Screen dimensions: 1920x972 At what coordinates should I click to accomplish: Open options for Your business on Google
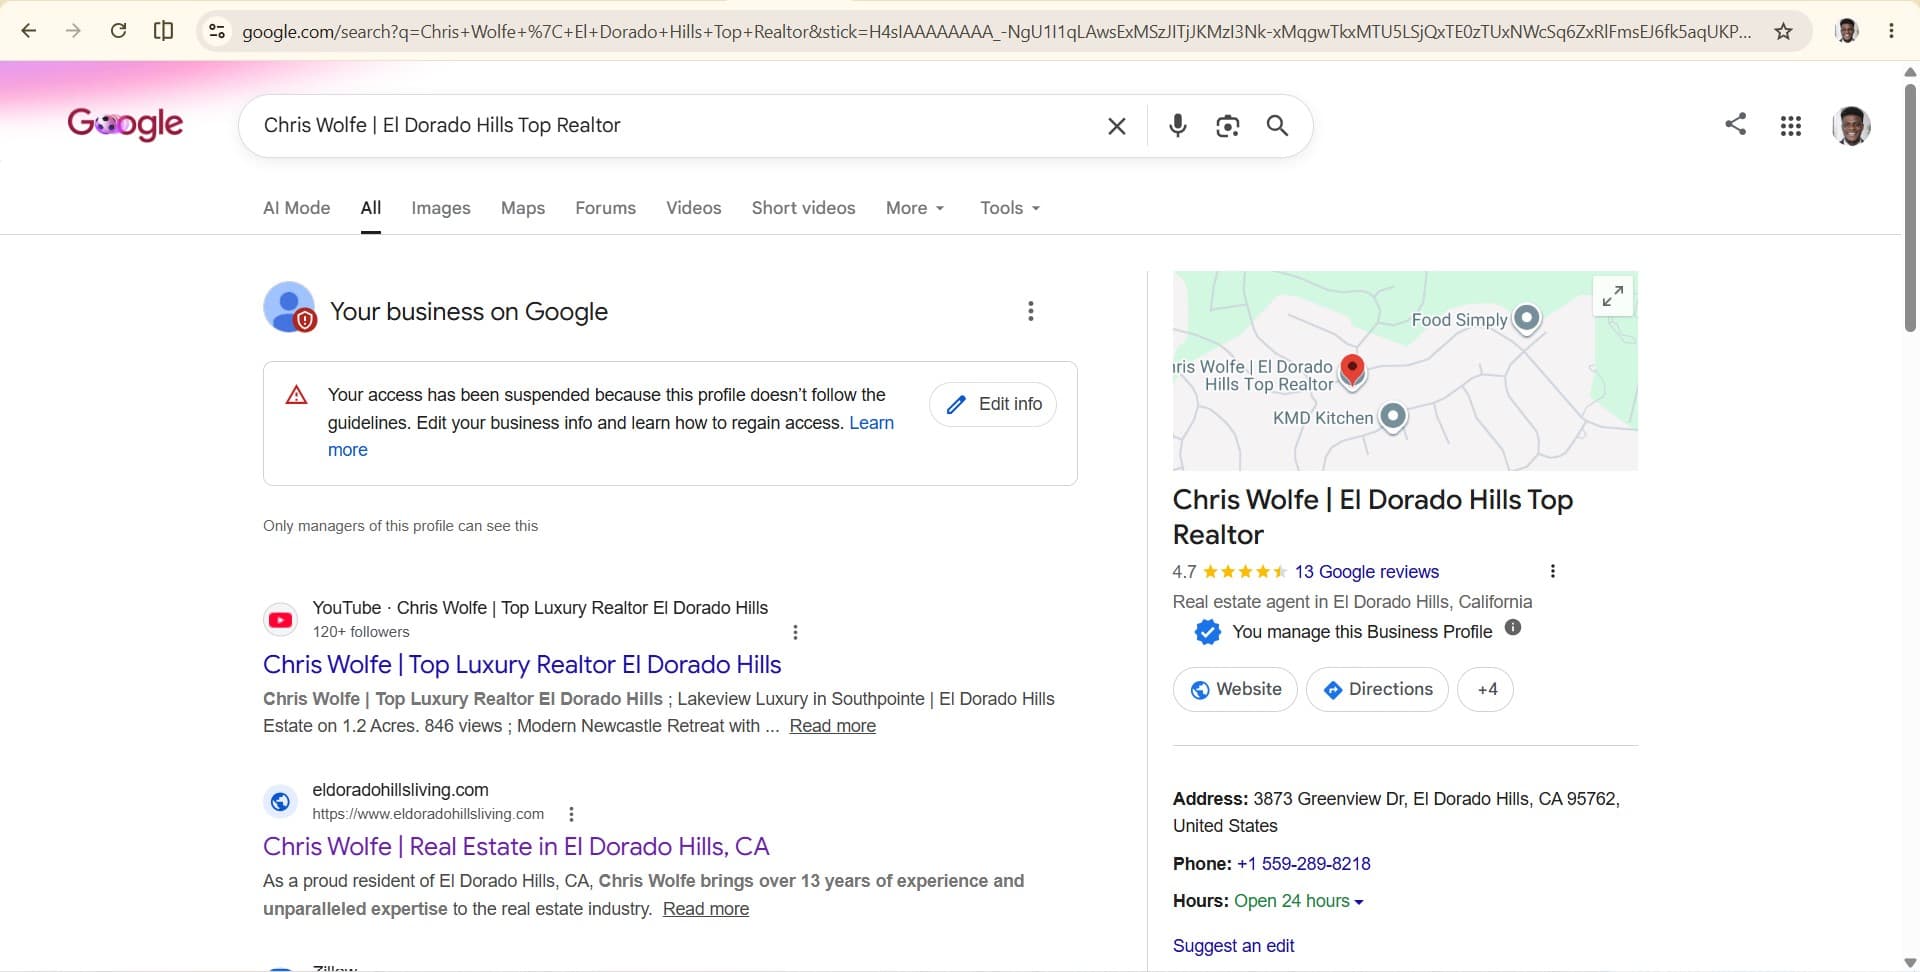tap(1031, 311)
